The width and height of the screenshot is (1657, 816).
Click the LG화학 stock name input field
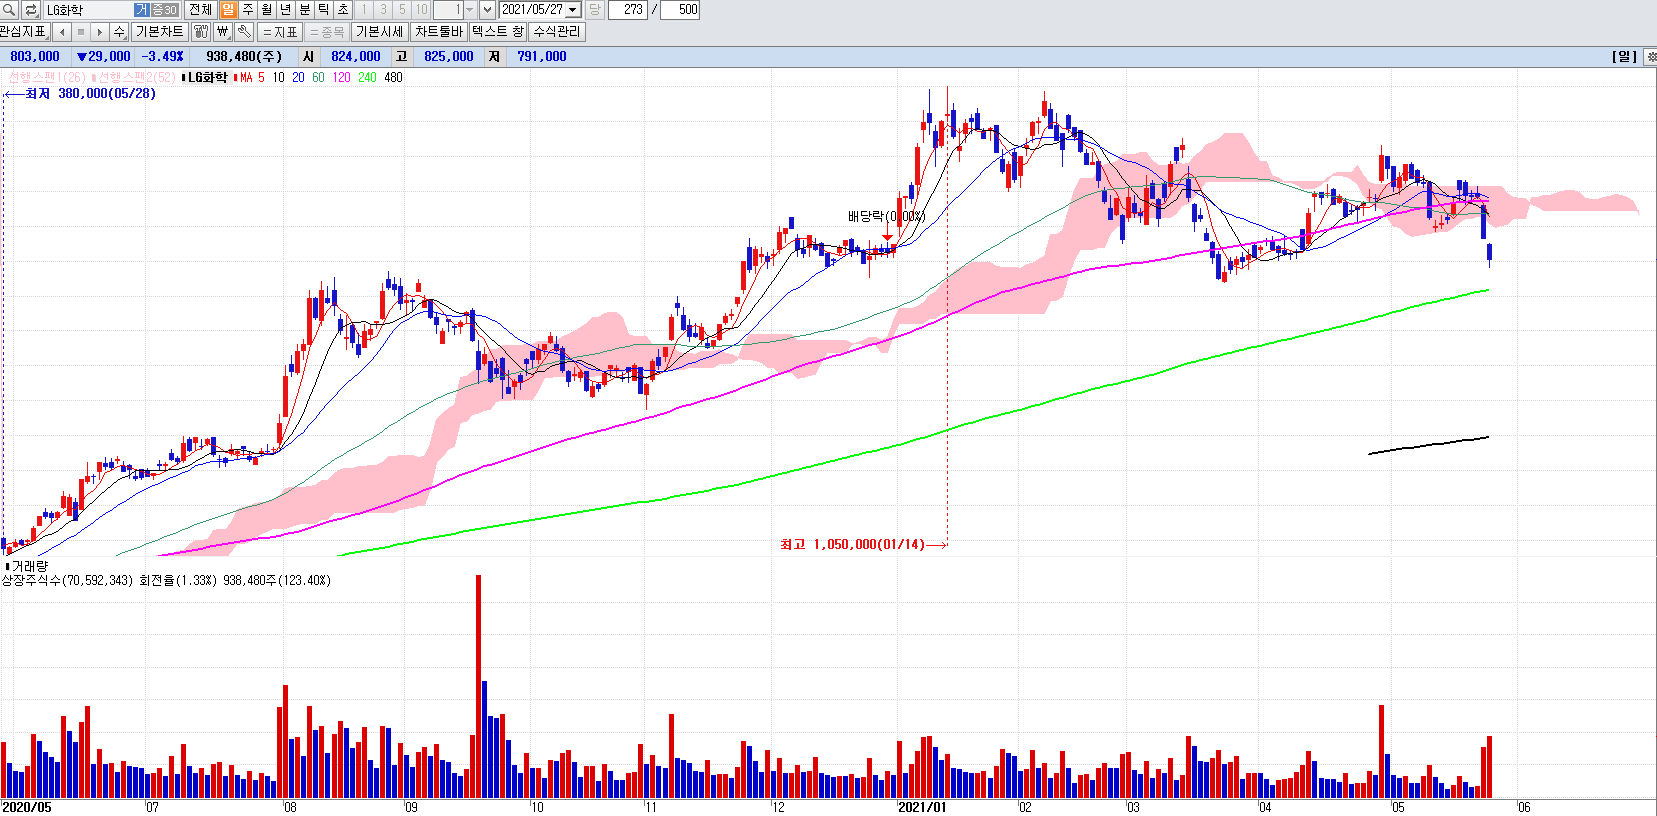click(89, 10)
